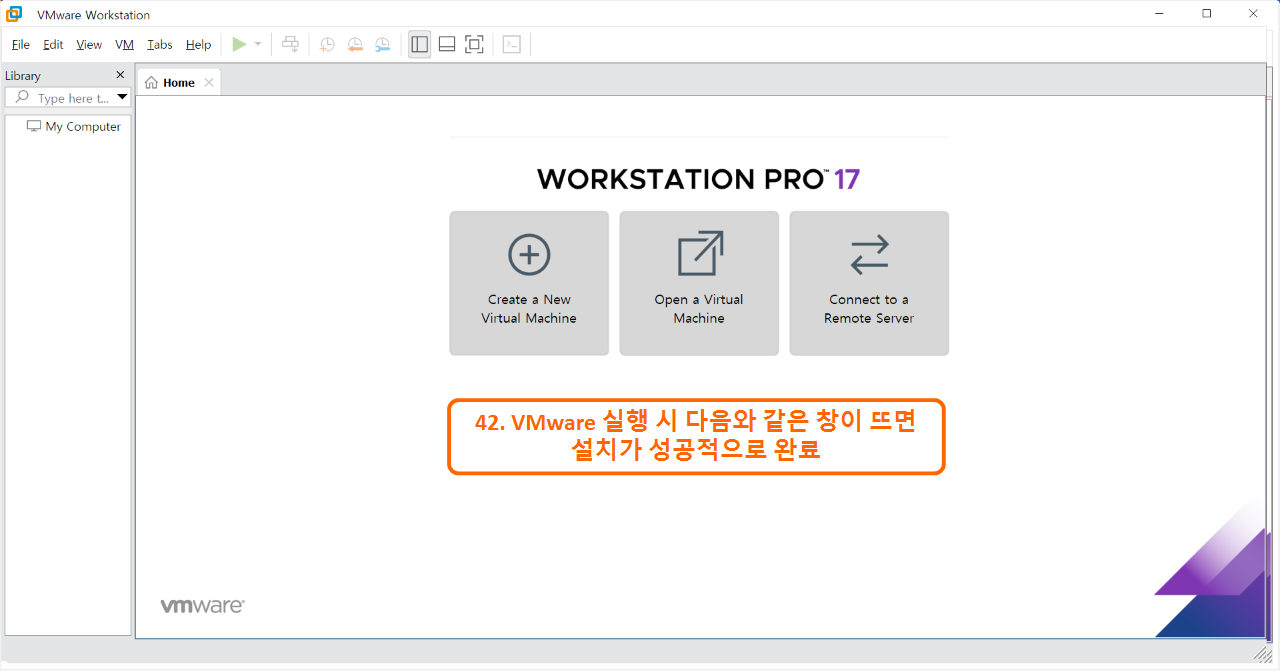
Task: Click the console view toolbar icon
Action: (x=511, y=44)
